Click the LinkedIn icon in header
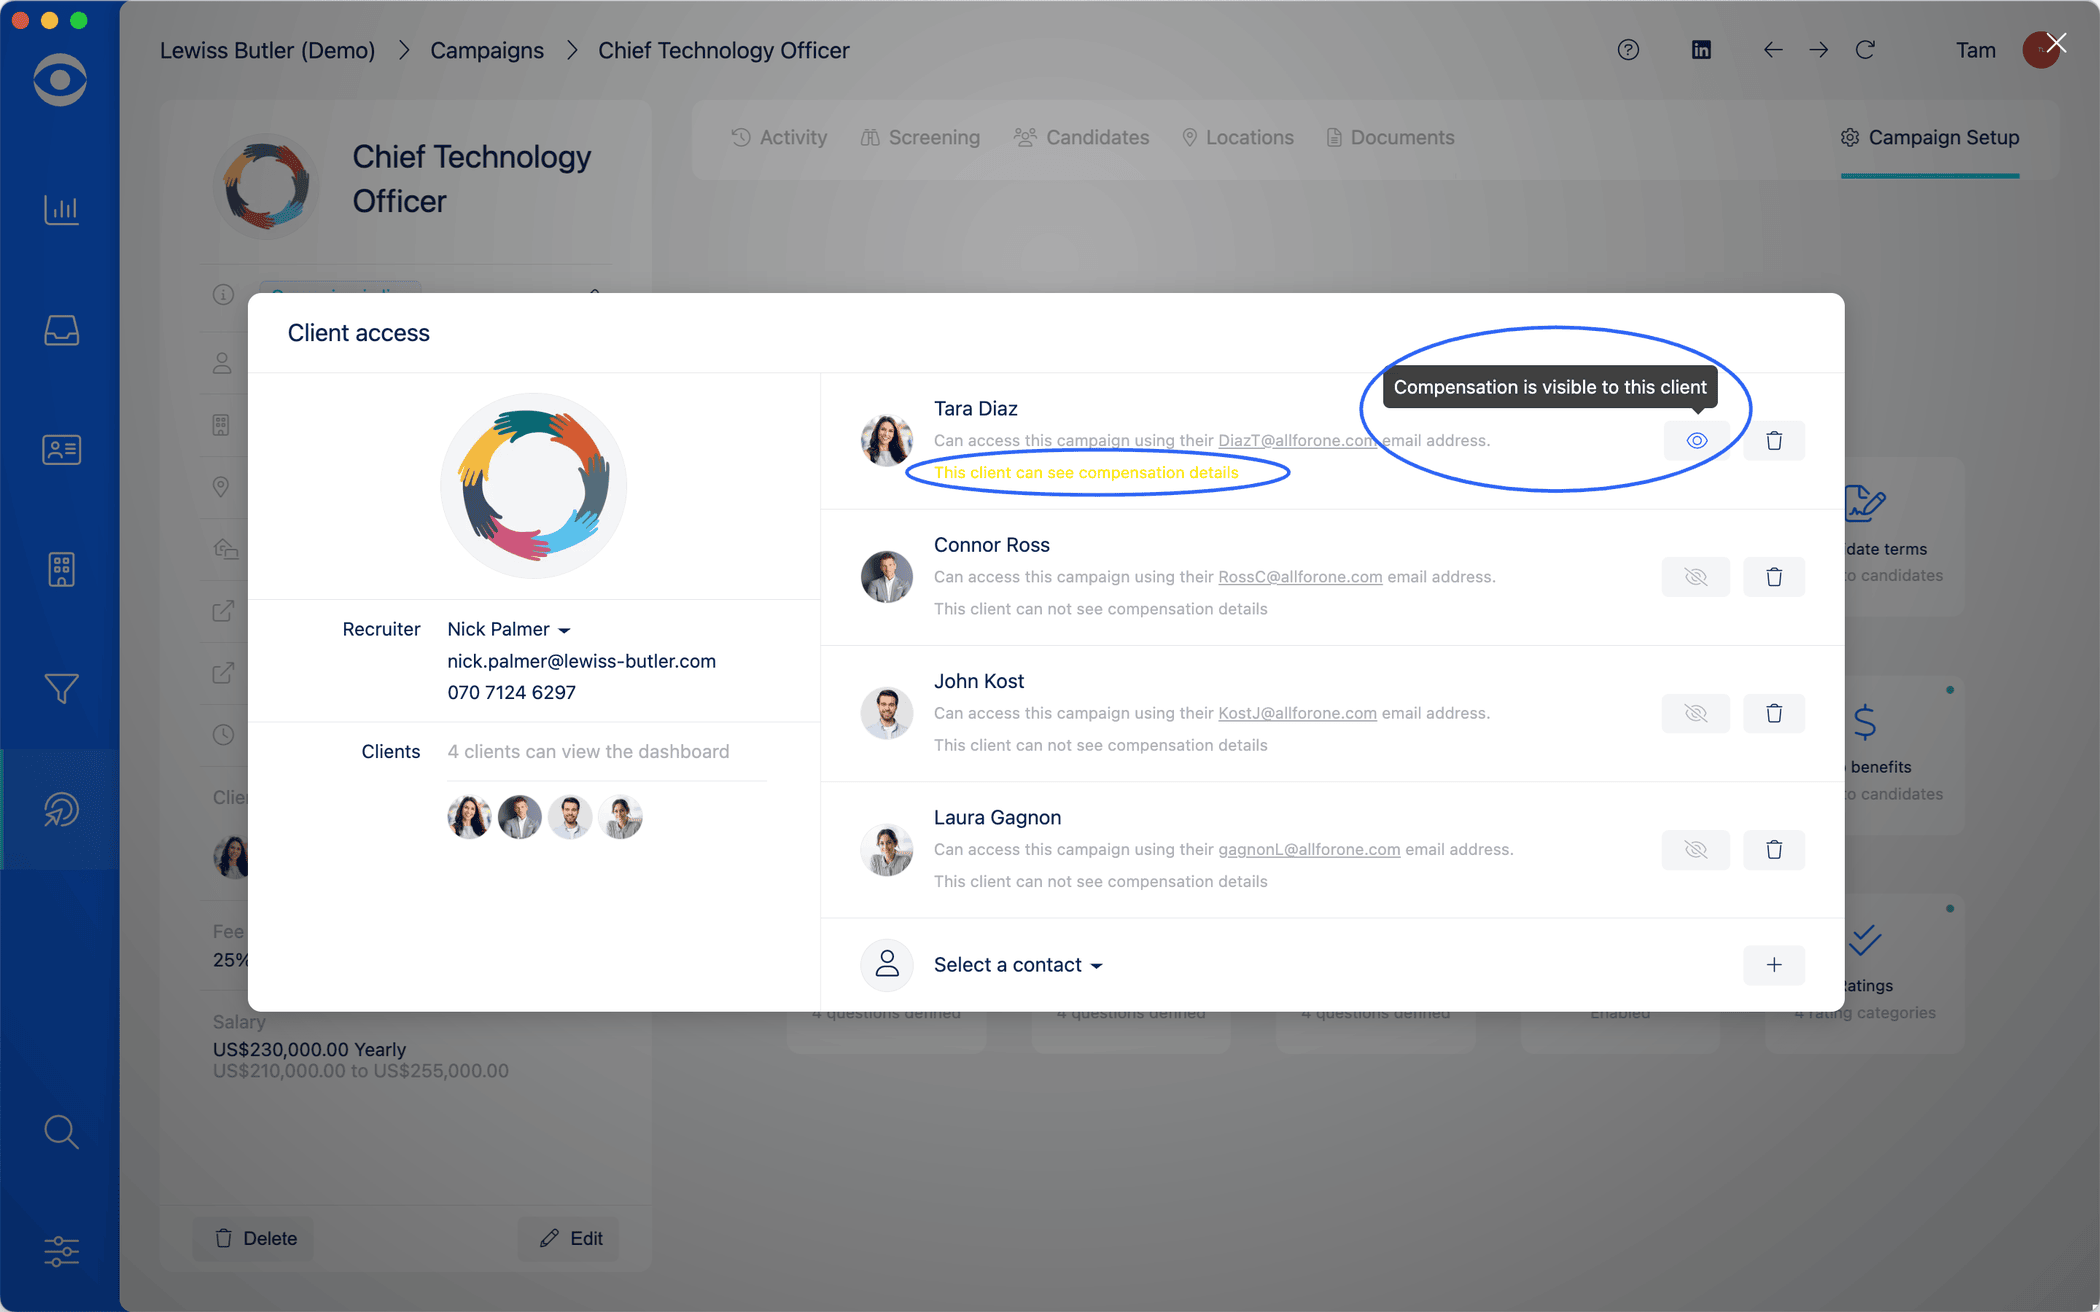 [1701, 50]
